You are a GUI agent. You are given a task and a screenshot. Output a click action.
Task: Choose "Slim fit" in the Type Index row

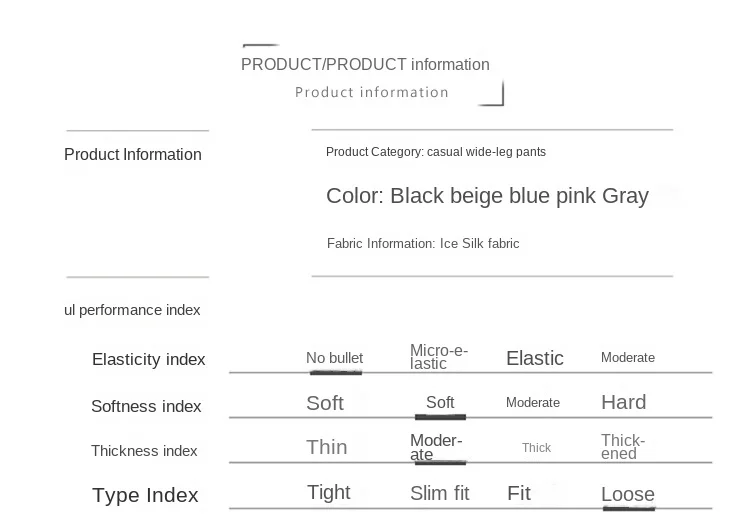click(440, 493)
